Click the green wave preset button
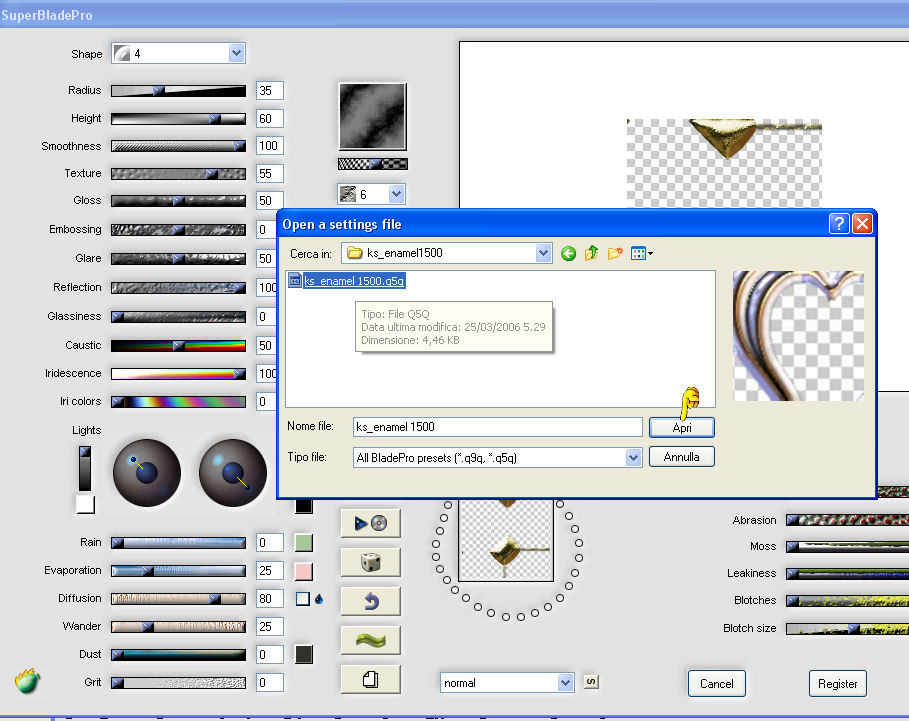The image size is (909, 721). (x=370, y=640)
